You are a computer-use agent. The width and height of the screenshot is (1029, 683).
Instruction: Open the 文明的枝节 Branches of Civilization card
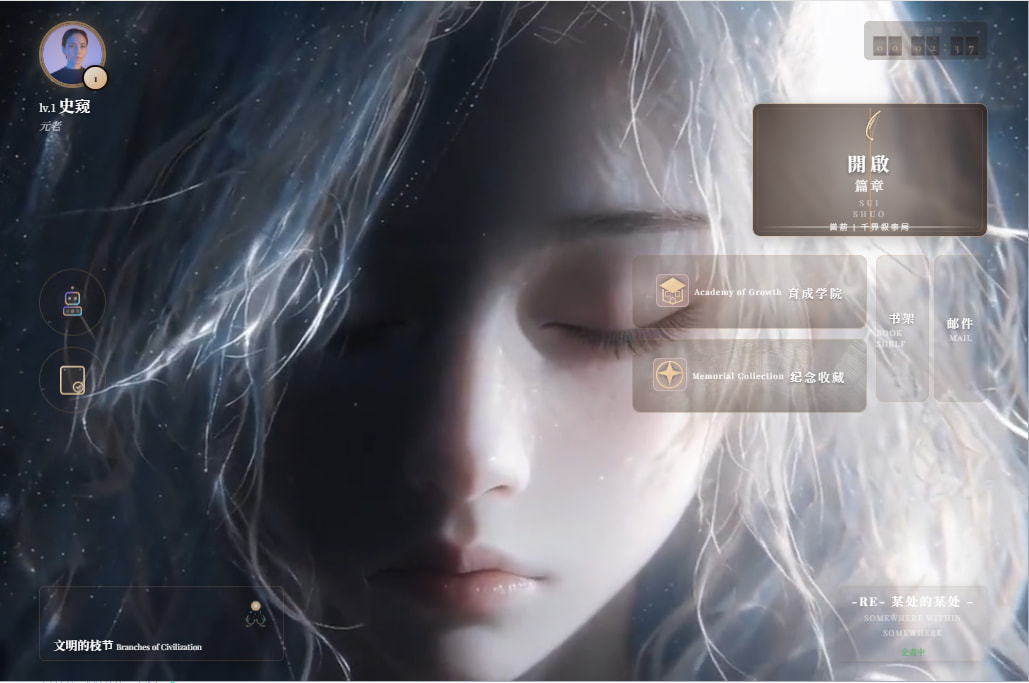click(161, 623)
